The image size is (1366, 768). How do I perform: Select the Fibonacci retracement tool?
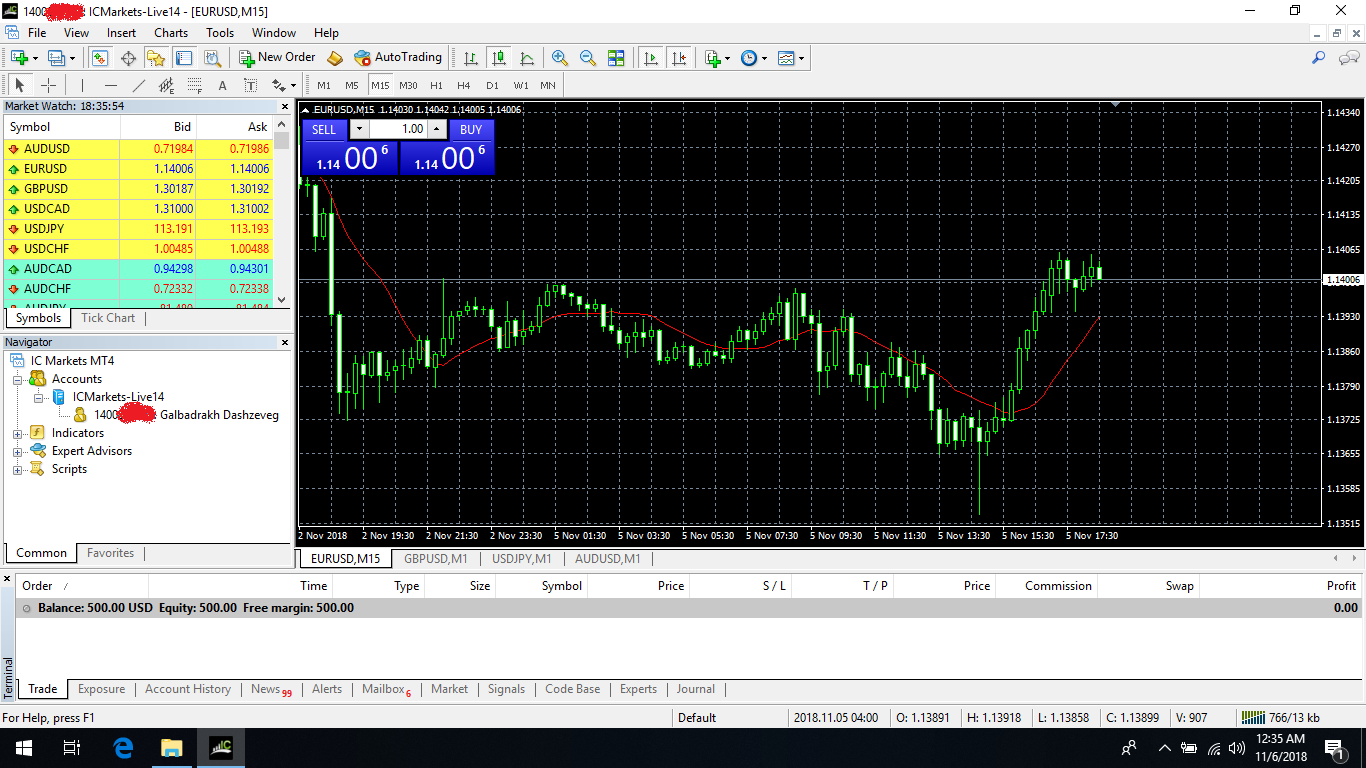pyautogui.click(x=195, y=85)
